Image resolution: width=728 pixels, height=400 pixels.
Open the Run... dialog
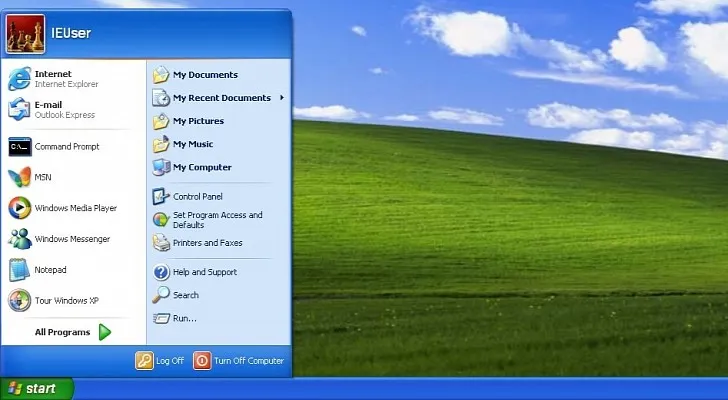click(x=183, y=318)
